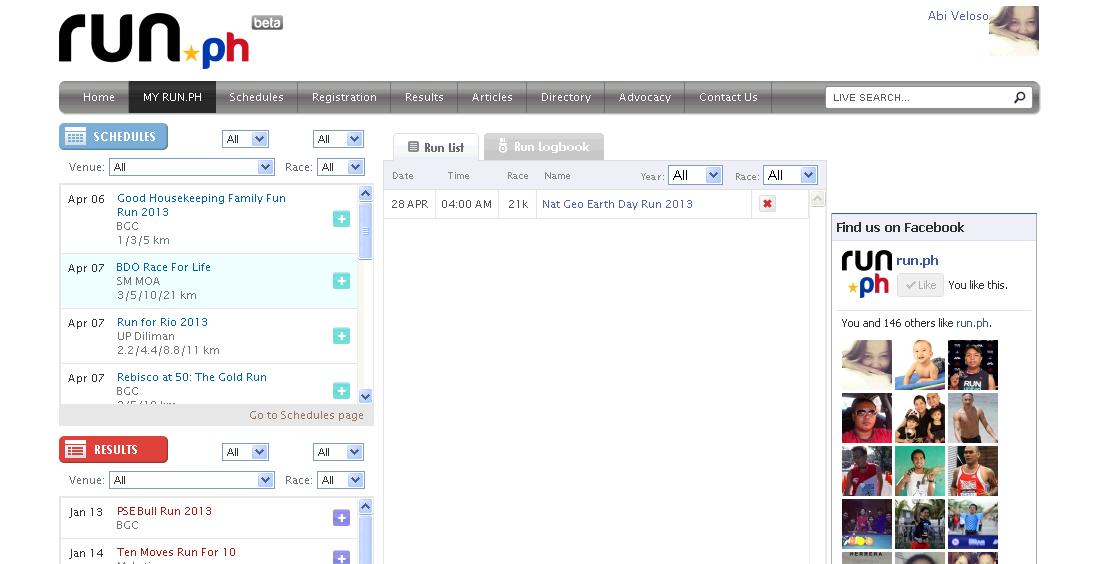Go to Home in navigation bar
1104x564 pixels.
pyautogui.click(x=99, y=97)
